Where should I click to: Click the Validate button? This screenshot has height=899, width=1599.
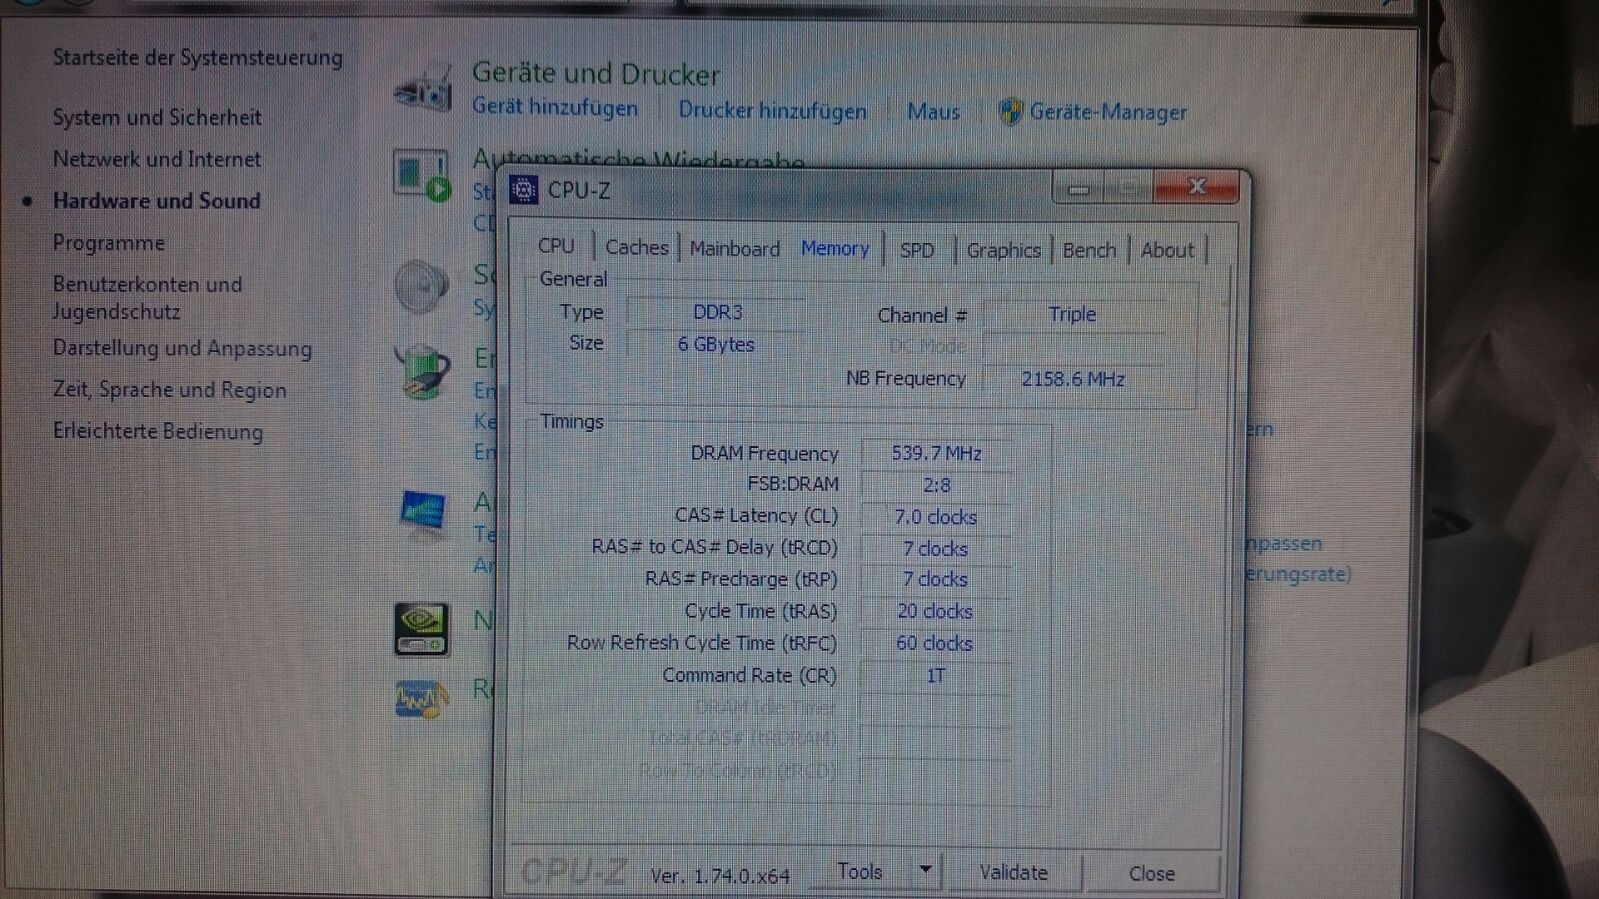(1013, 873)
